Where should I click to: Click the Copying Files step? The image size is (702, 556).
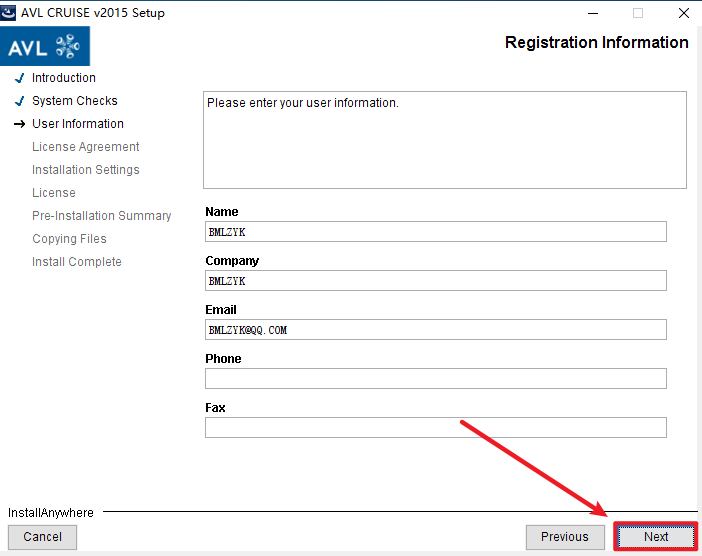[x=69, y=239]
